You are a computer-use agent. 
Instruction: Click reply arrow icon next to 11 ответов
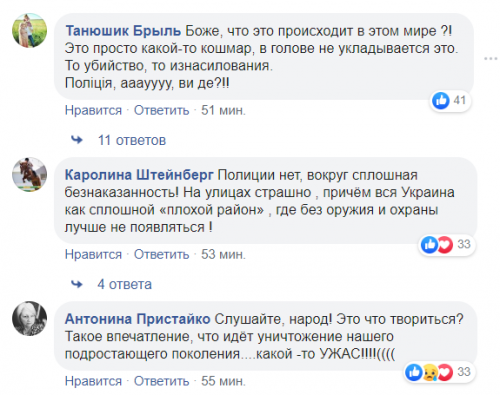point(77,140)
